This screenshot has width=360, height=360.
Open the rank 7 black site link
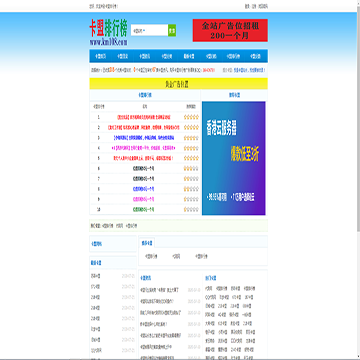(143, 179)
